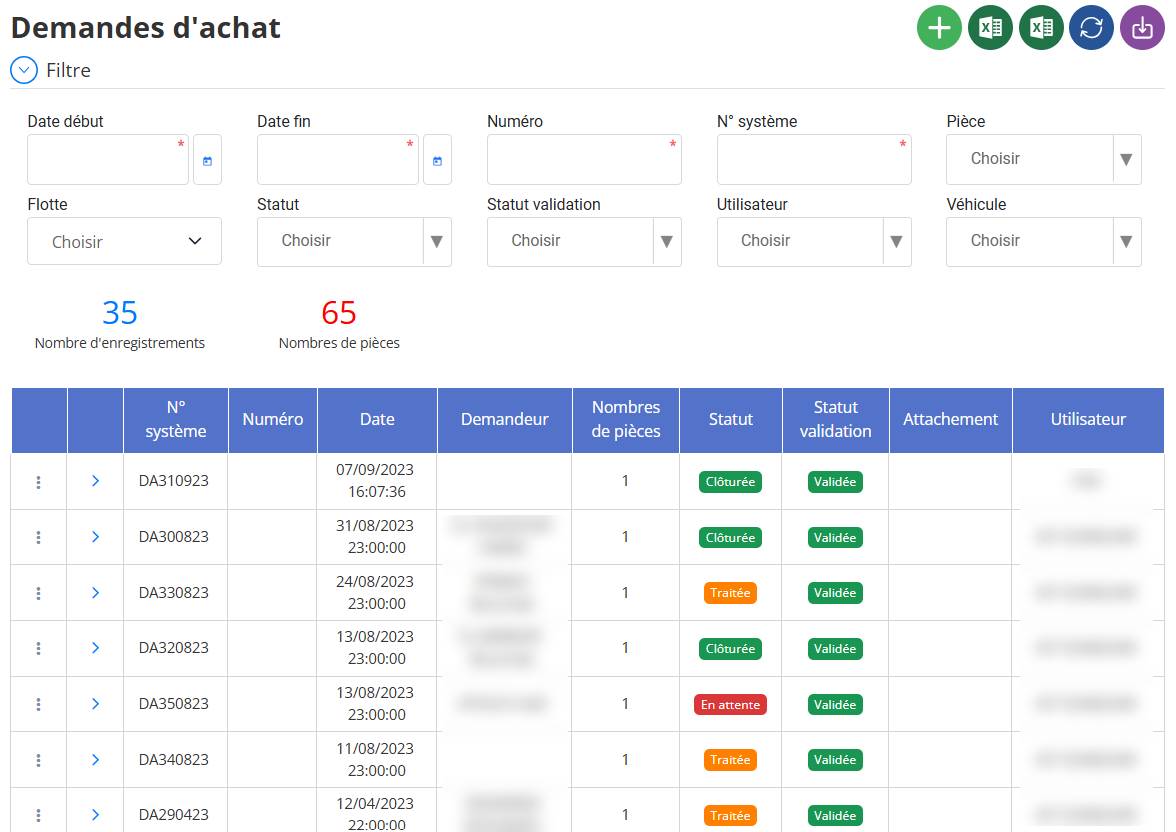Click the Statut validation column header
Image resolution: width=1176 pixels, height=832 pixels.
pyautogui.click(x=836, y=419)
